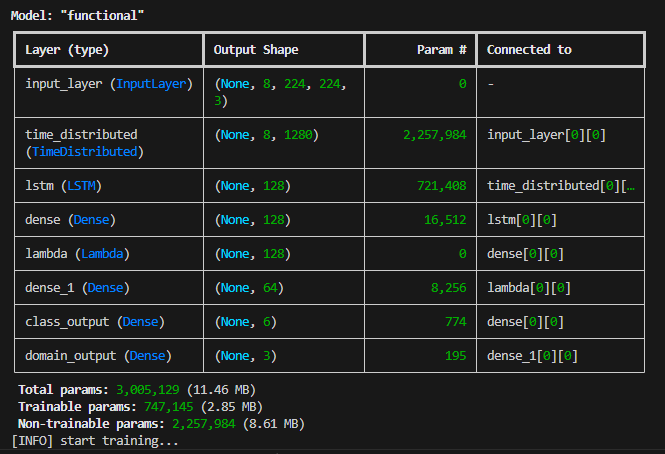Click the "Non-trainable params" summary line
The width and height of the screenshot is (665, 454).
click(x=160, y=424)
